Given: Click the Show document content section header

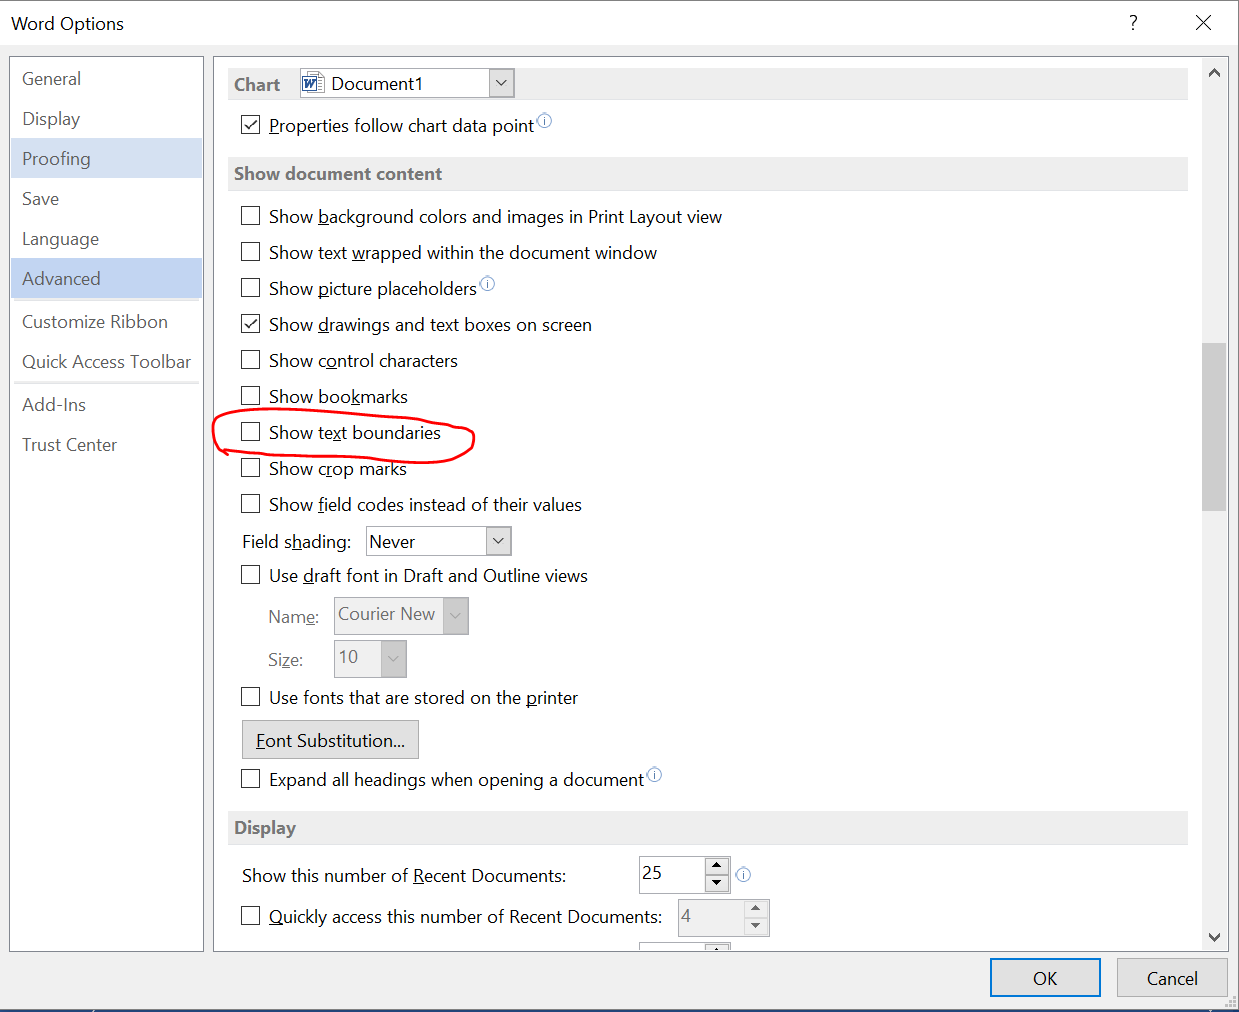Looking at the screenshot, I should [x=707, y=174].
